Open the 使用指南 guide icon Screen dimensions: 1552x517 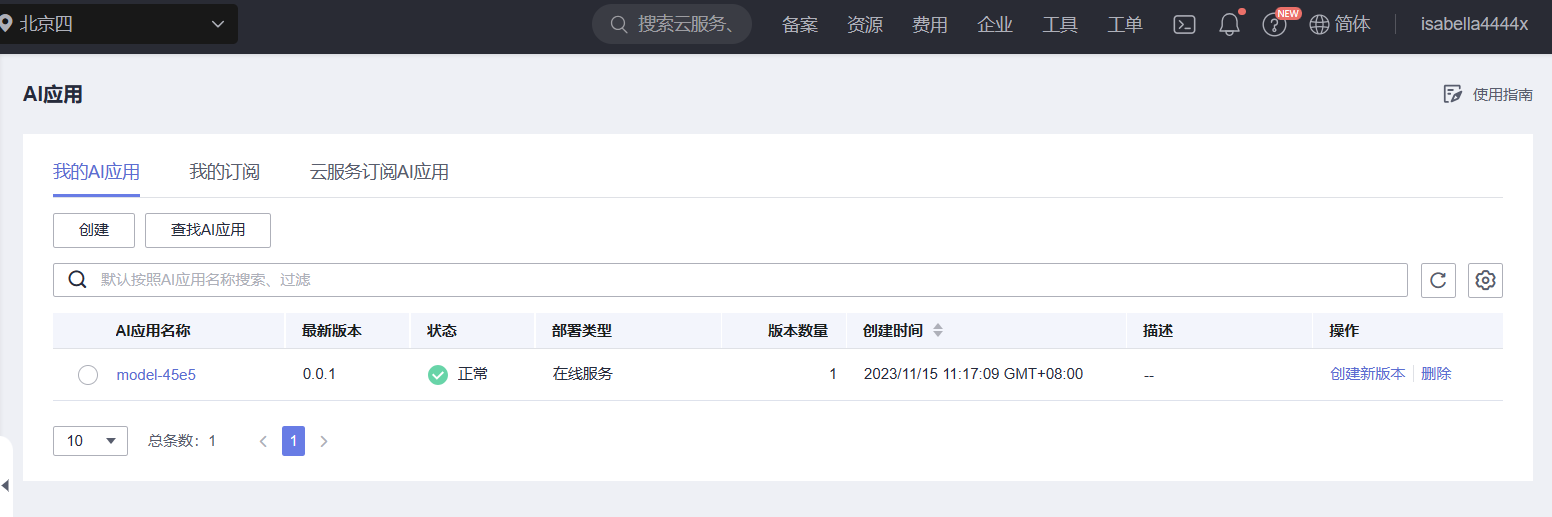[x=1453, y=94]
